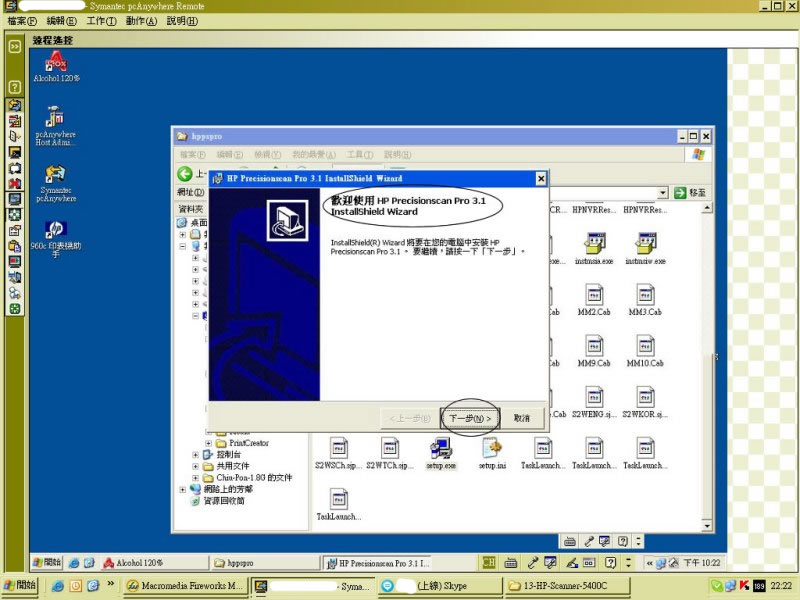Image resolution: width=800 pixels, height=600 pixels.
Task: Select the instmsiw.exe file
Action: click(645, 249)
